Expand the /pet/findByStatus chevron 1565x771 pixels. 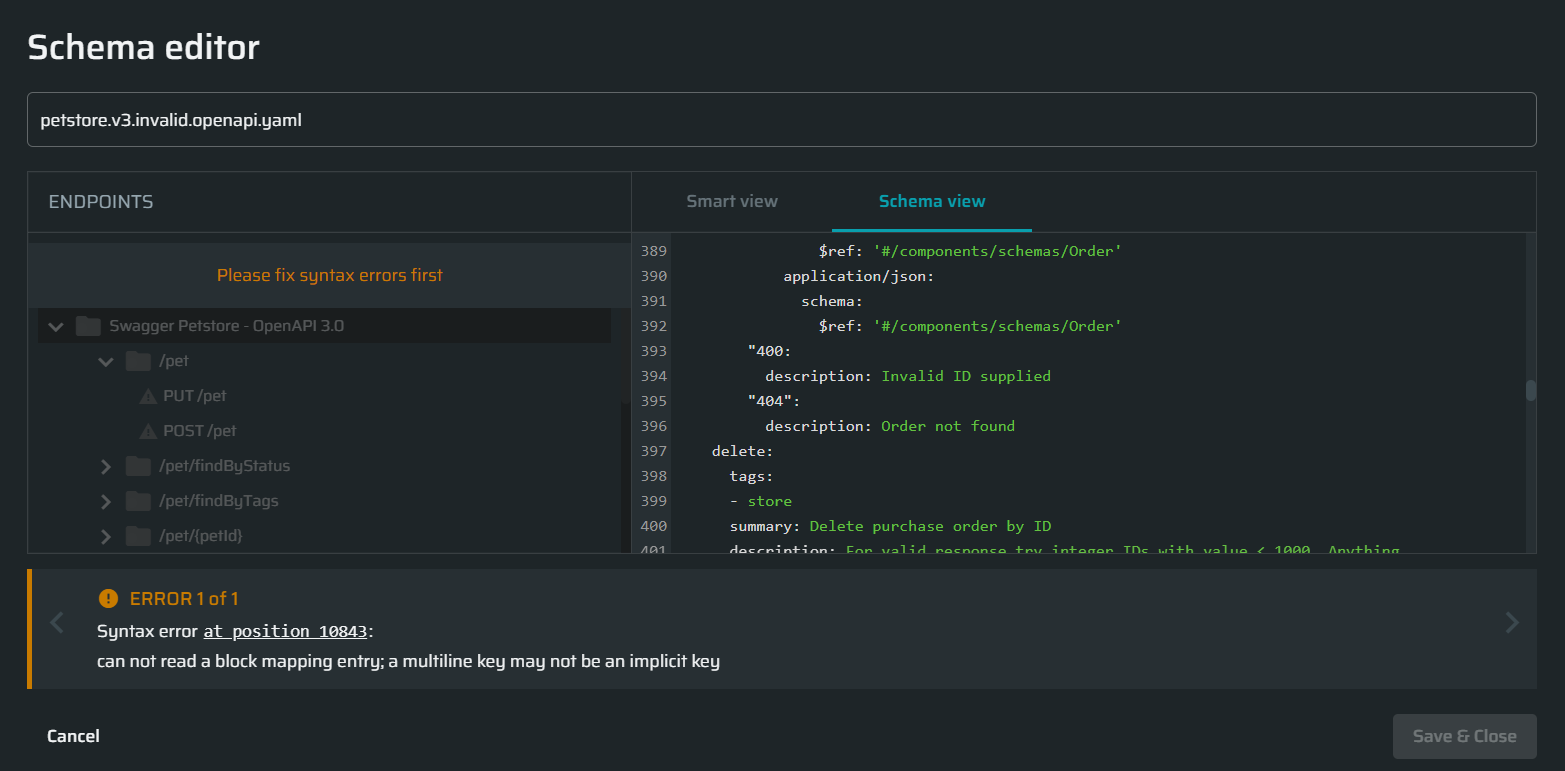(x=106, y=466)
